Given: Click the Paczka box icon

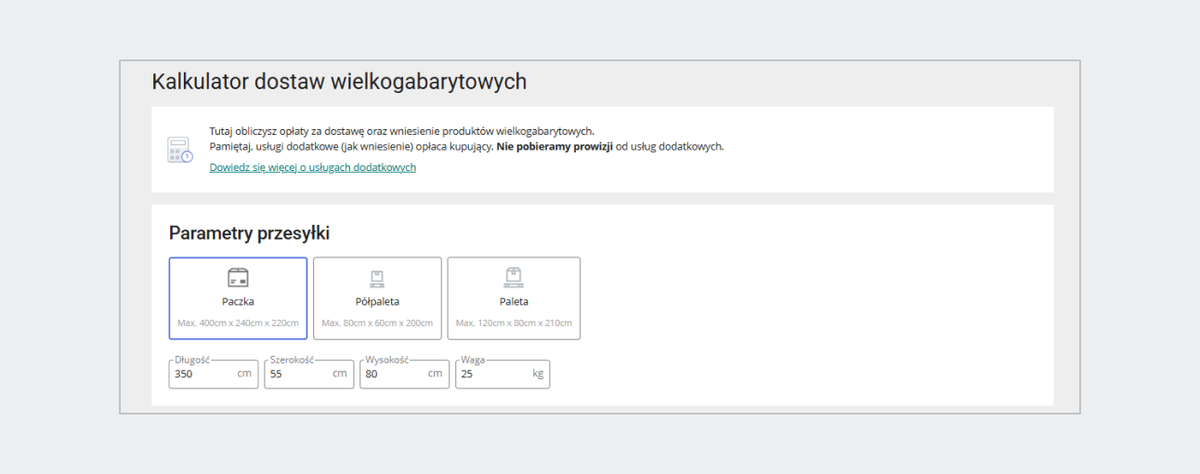Looking at the screenshot, I should point(238,278).
